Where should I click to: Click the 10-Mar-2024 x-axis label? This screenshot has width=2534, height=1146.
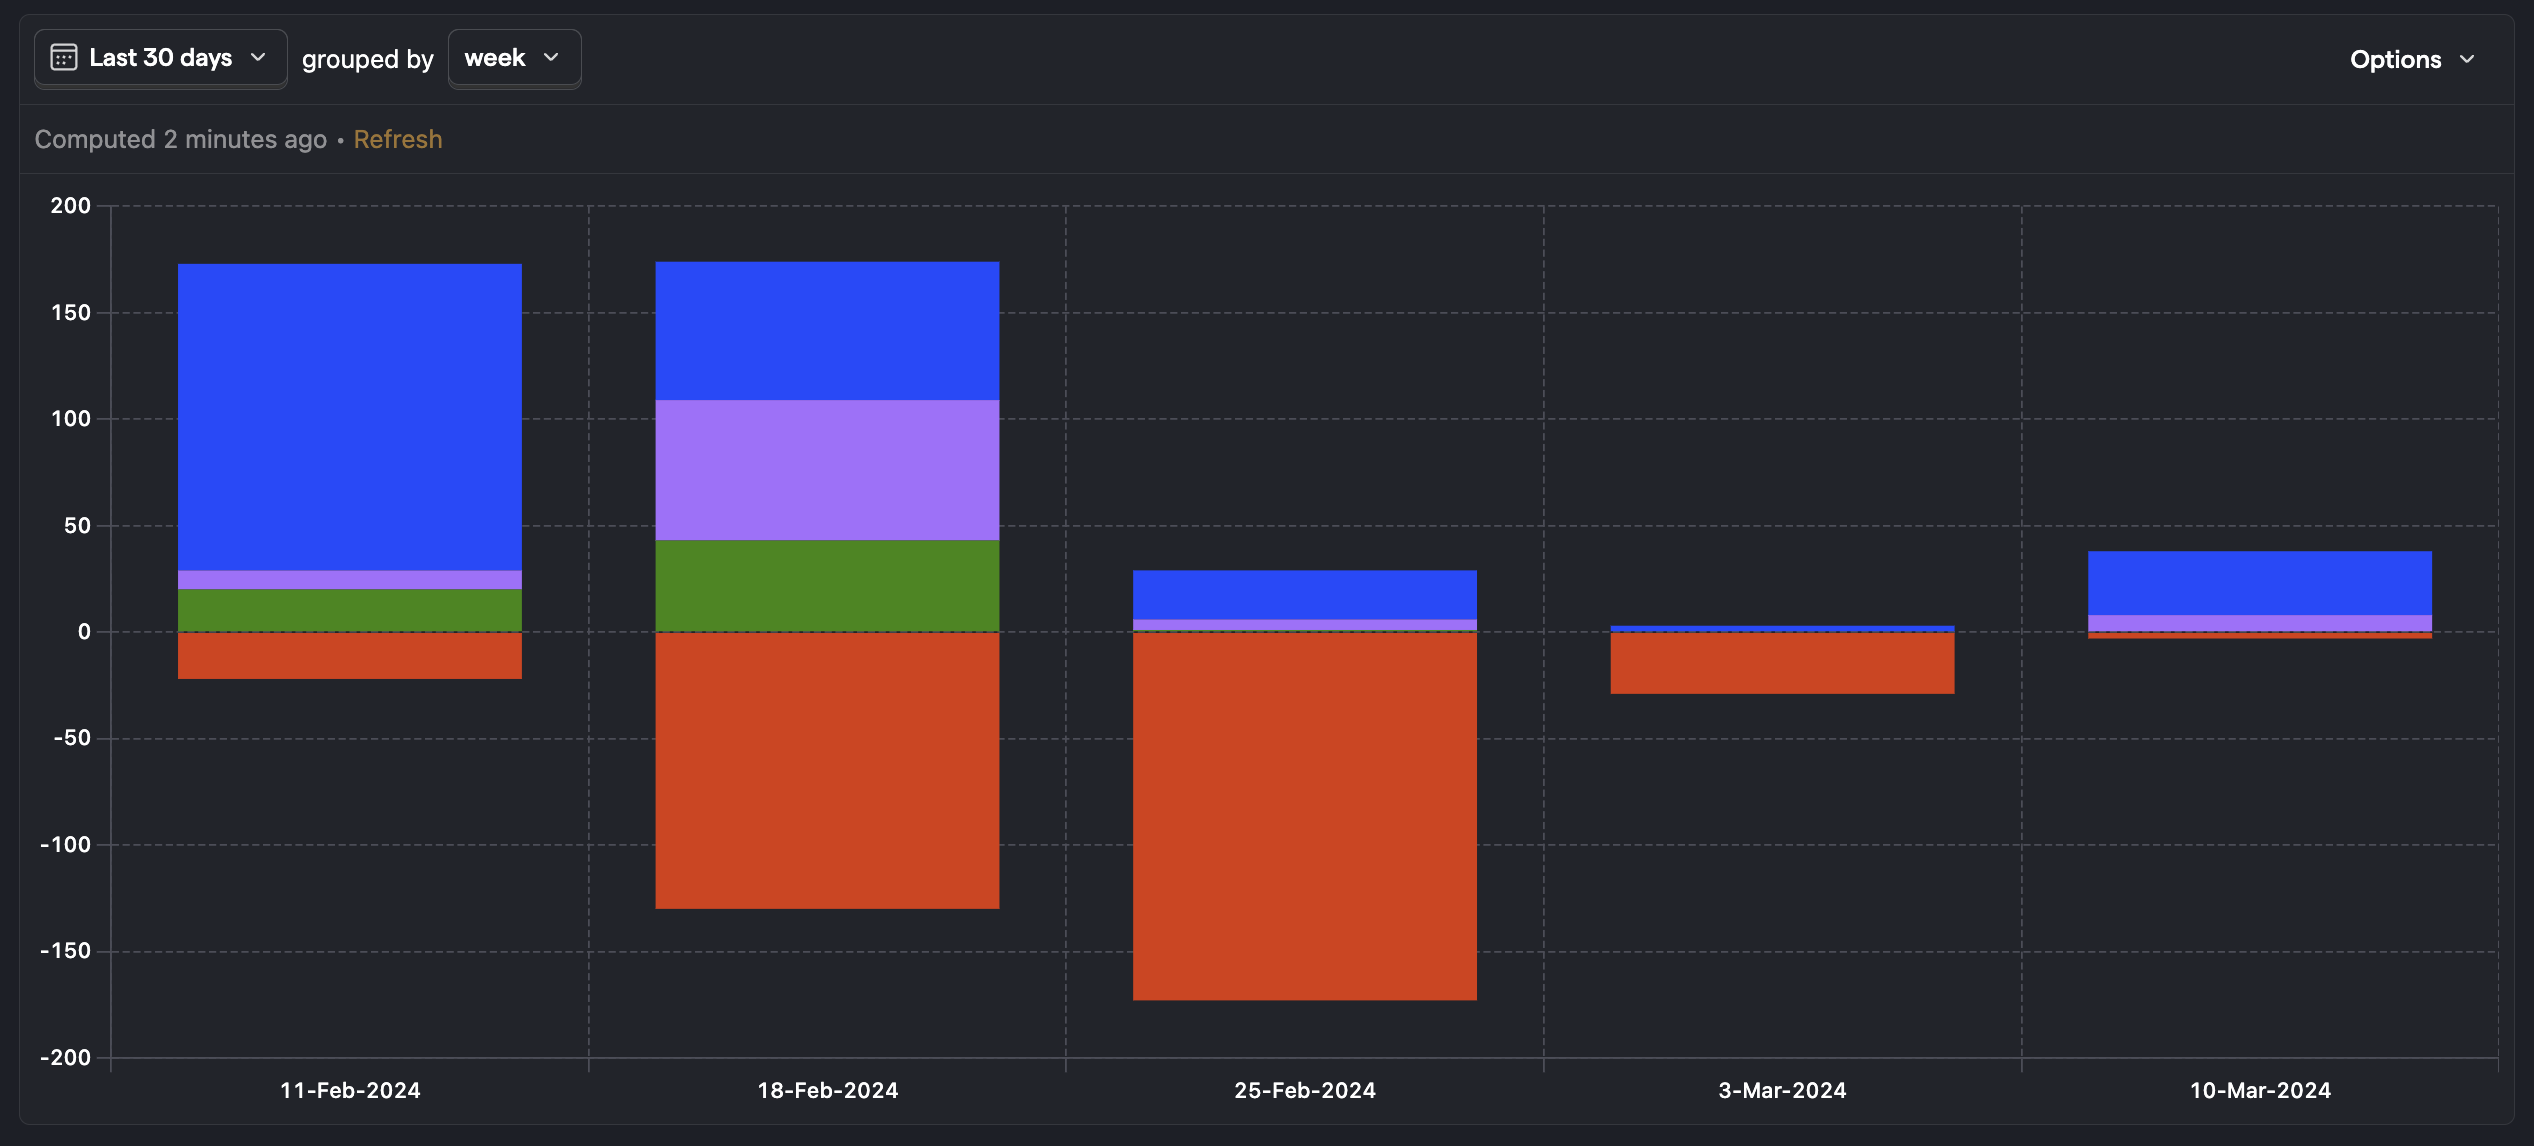tap(2260, 1090)
